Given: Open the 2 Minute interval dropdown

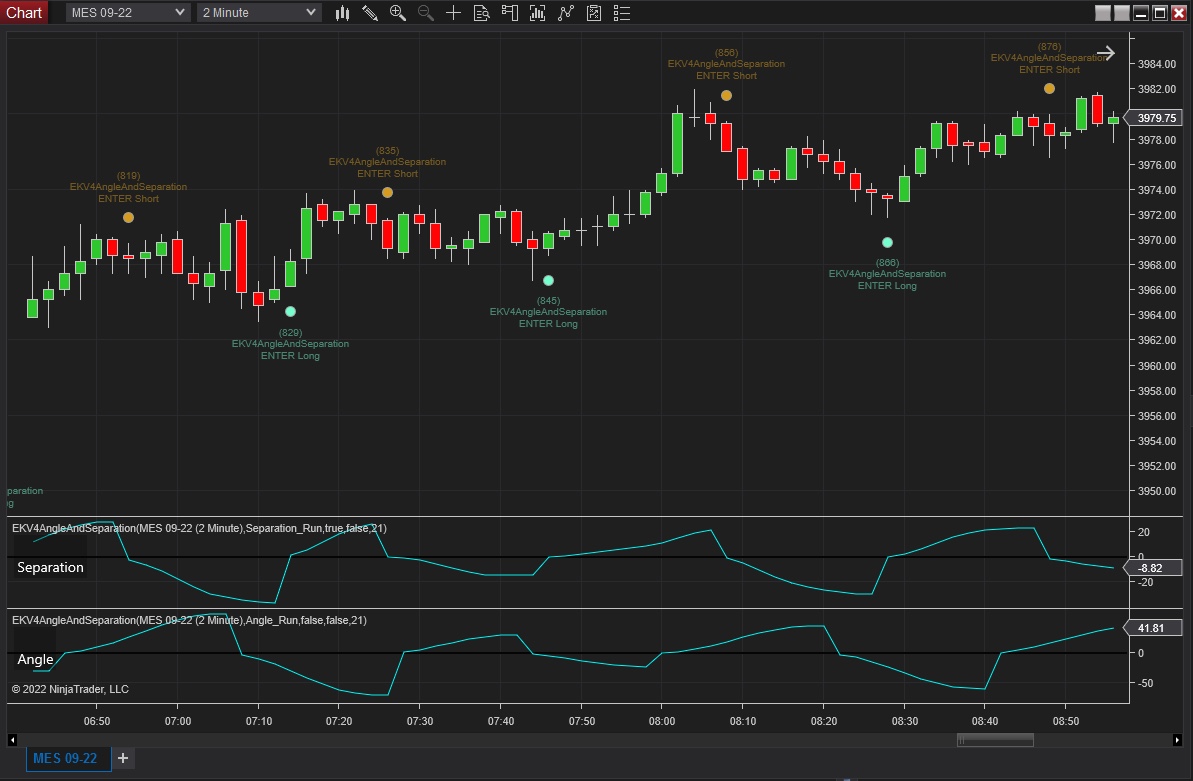Looking at the screenshot, I should [259, 13].
